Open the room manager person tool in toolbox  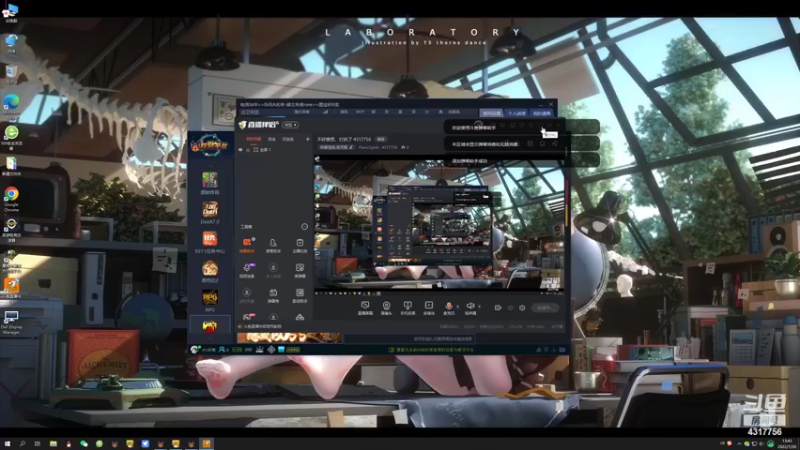pos(273,243)
